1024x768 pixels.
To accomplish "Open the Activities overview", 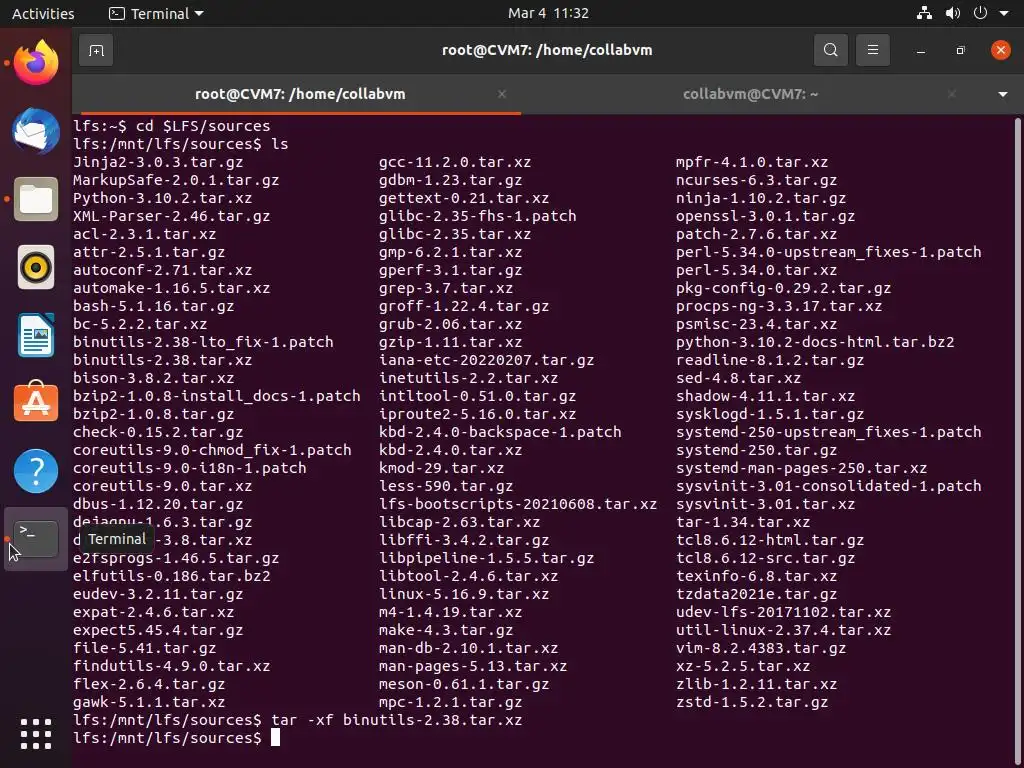I will (43, 13).
